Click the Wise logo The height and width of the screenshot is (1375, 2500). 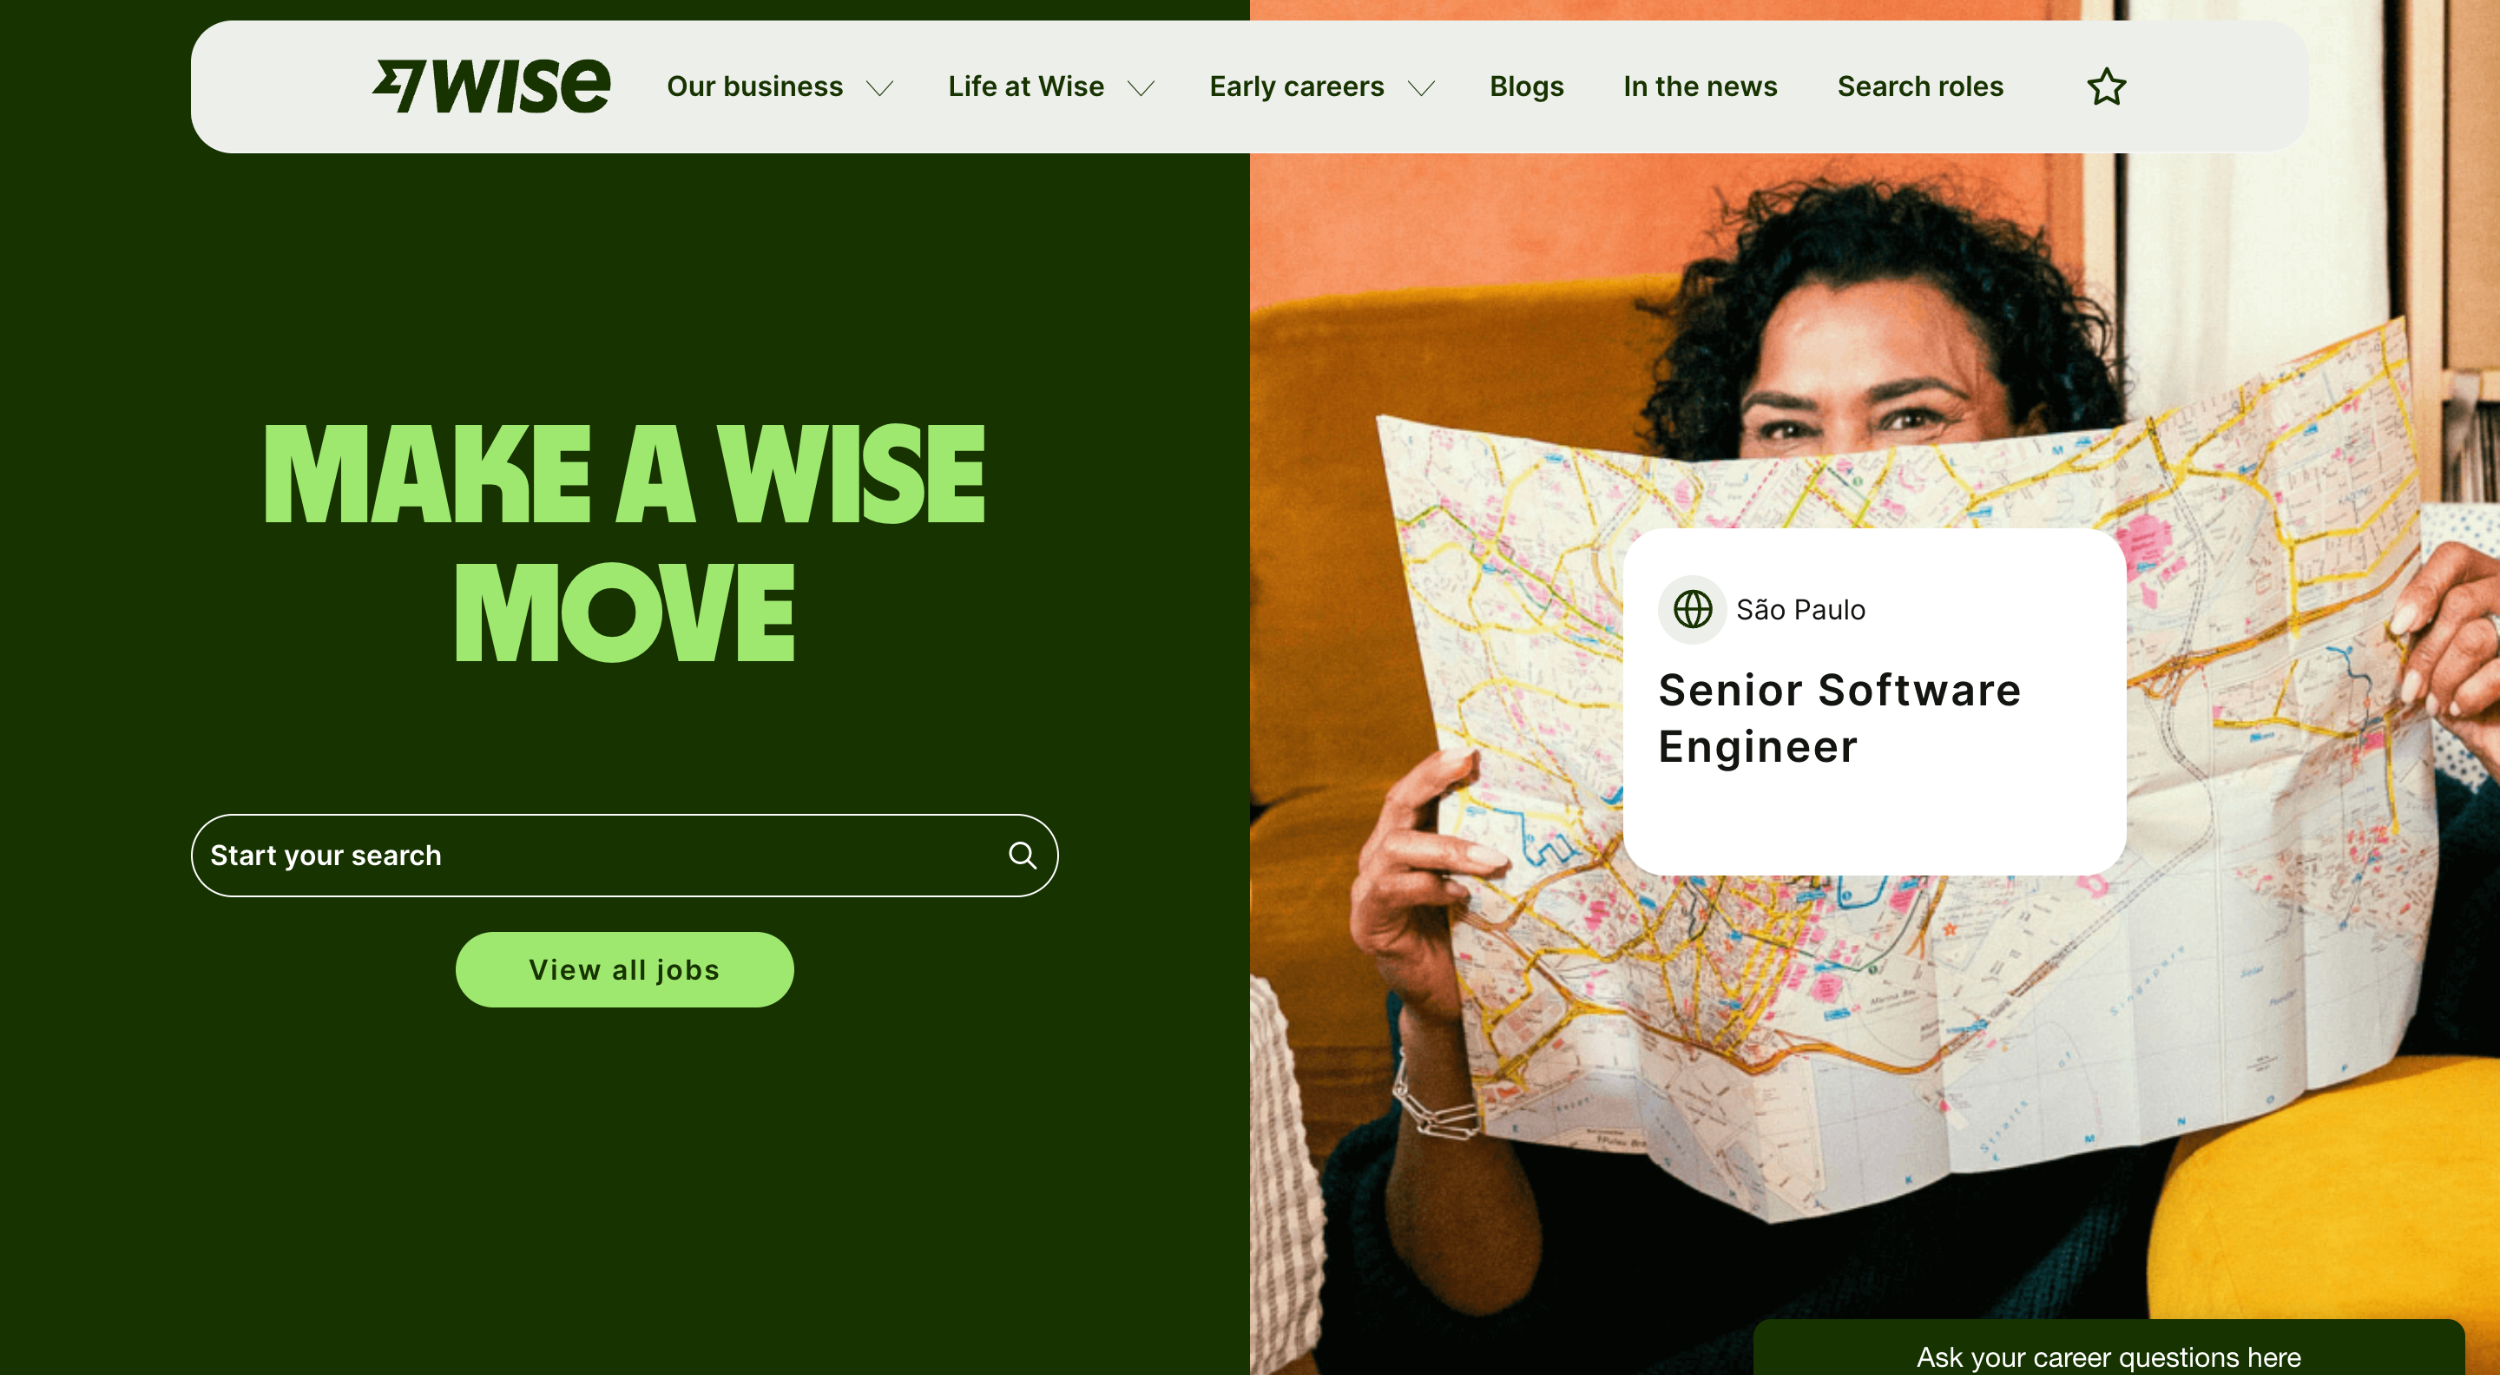(491, 86)
